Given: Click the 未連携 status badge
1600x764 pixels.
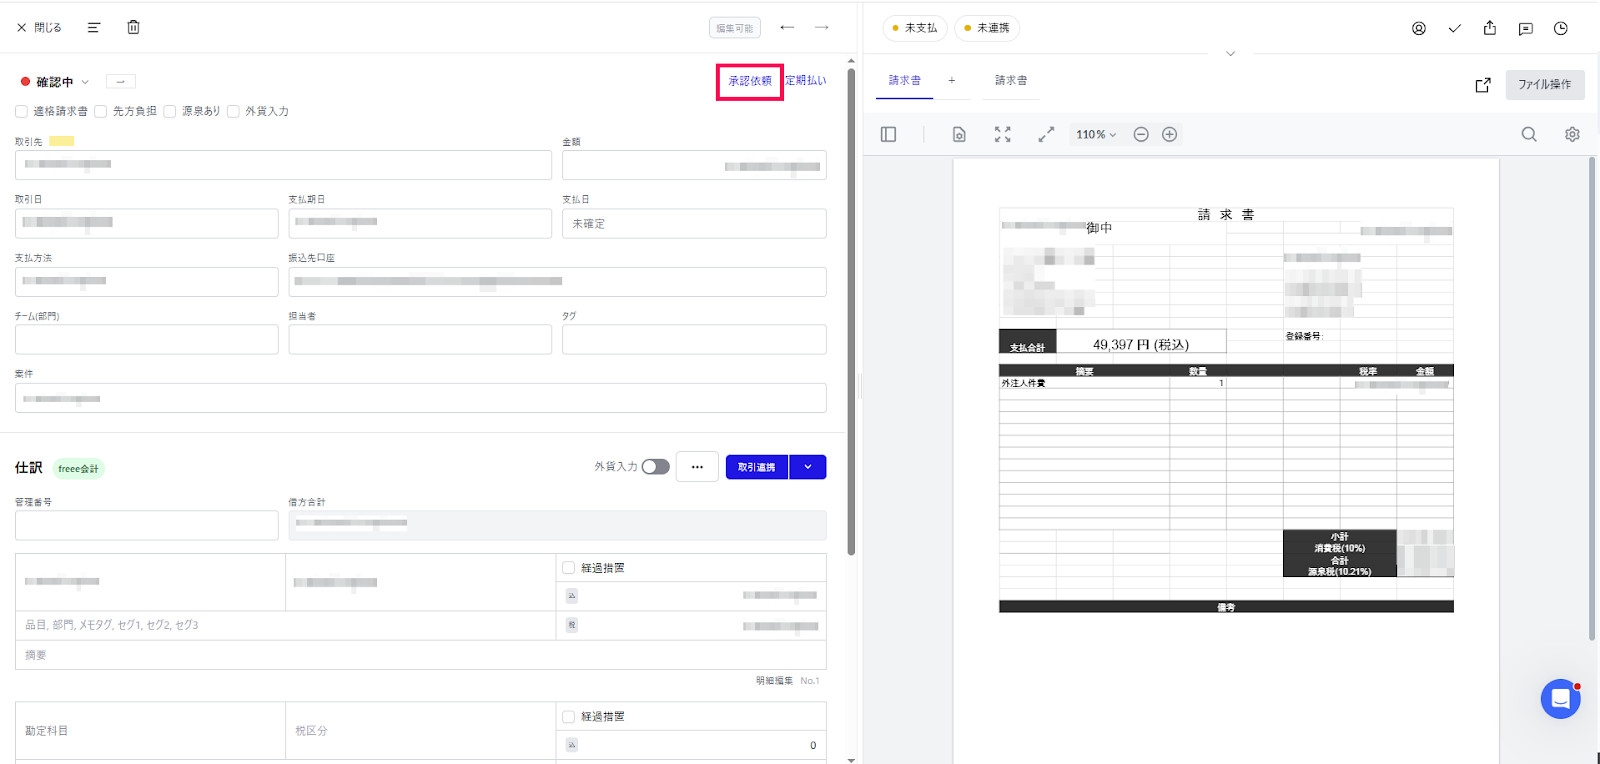Looking at the screenshot, I should pyautogui.click(x=987, y=28).
